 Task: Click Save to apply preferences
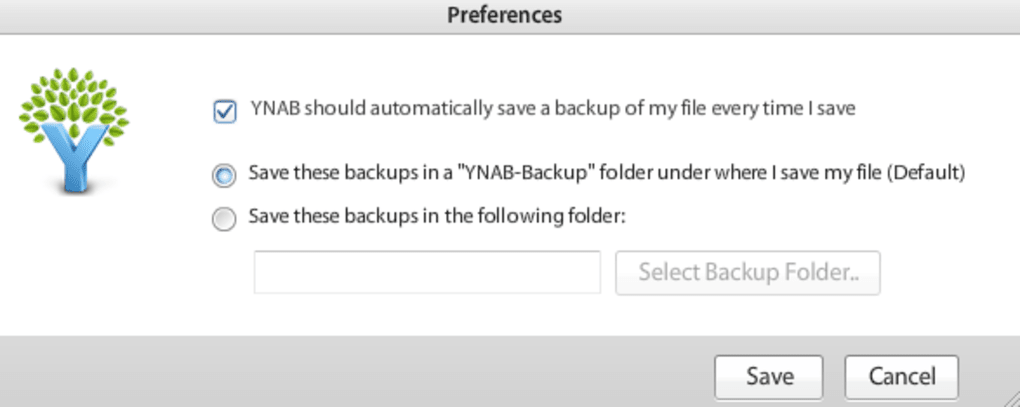(769, 376)
